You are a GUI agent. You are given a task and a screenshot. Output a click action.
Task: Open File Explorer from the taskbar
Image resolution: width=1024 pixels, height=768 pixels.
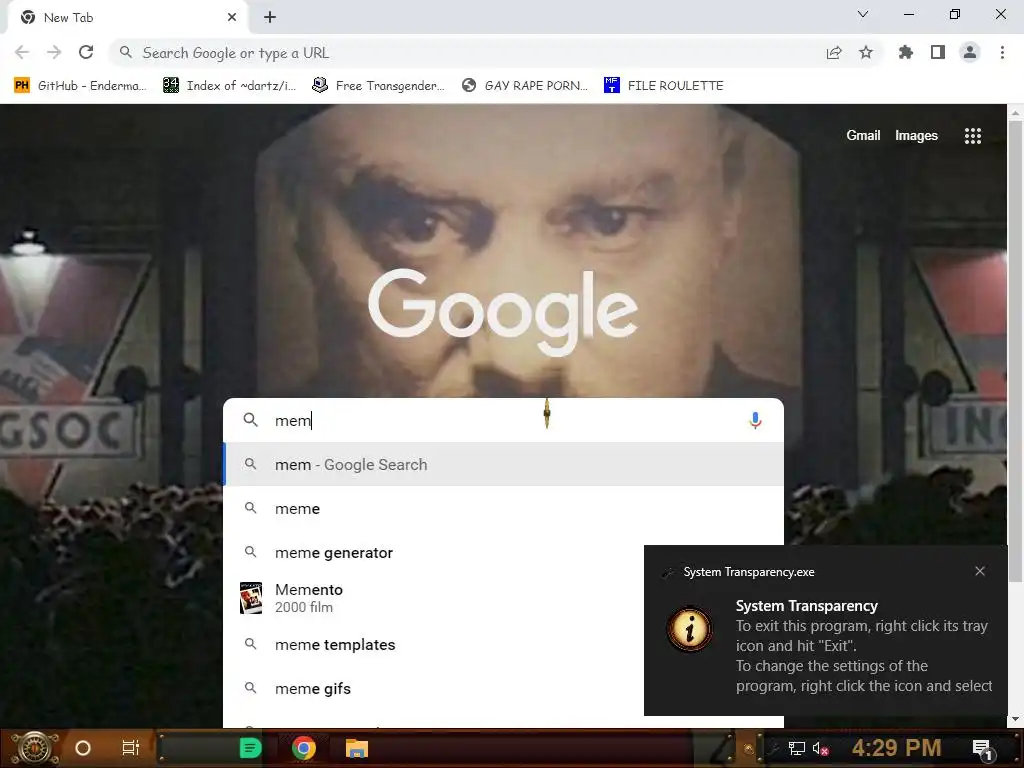tap(357, 748)
